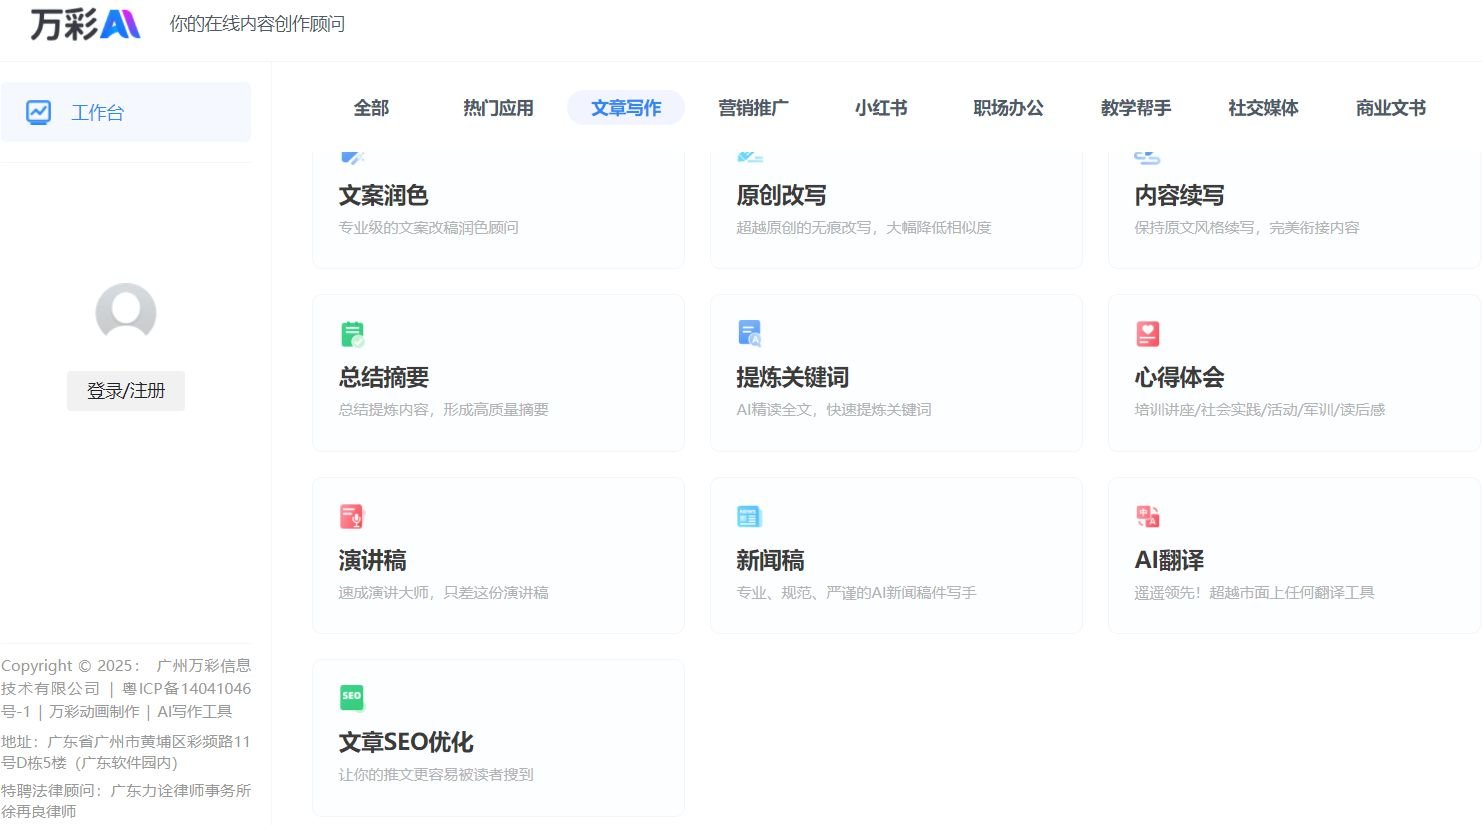Click the 提炼关键词 blue document icon
Screen dimensions: 1482x825
(x=749, y=333)
